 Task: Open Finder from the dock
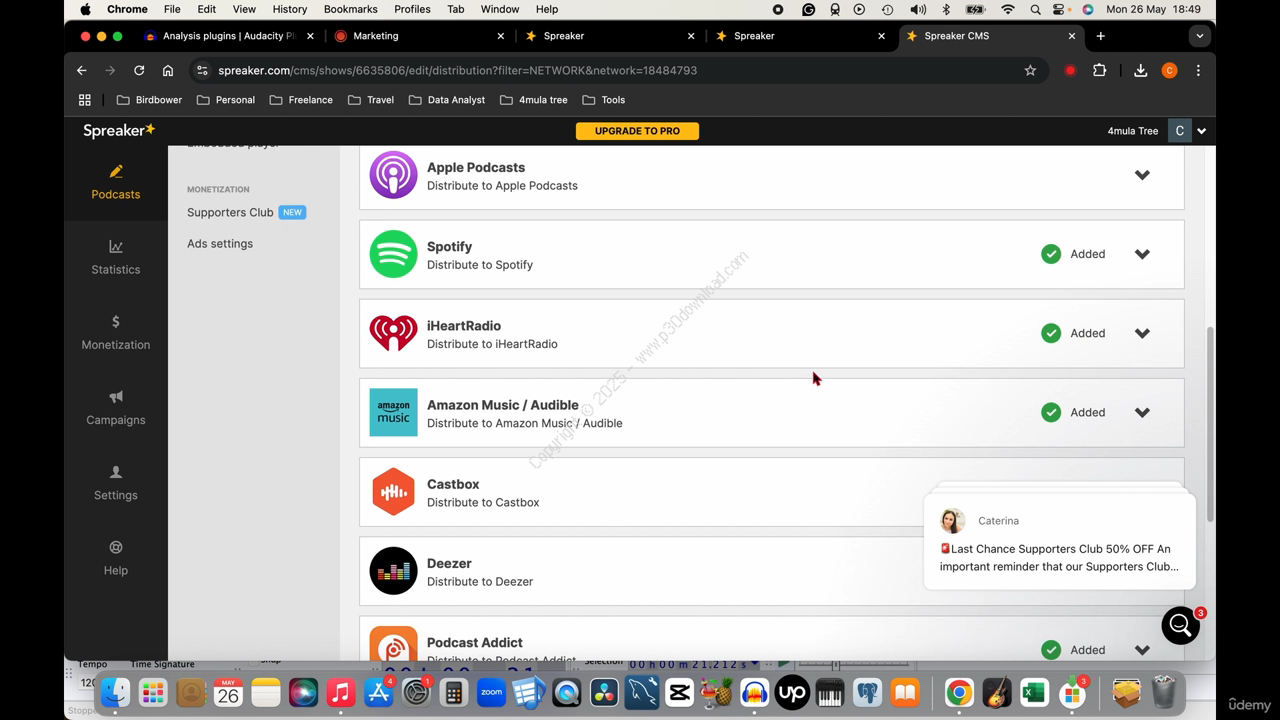116,692
